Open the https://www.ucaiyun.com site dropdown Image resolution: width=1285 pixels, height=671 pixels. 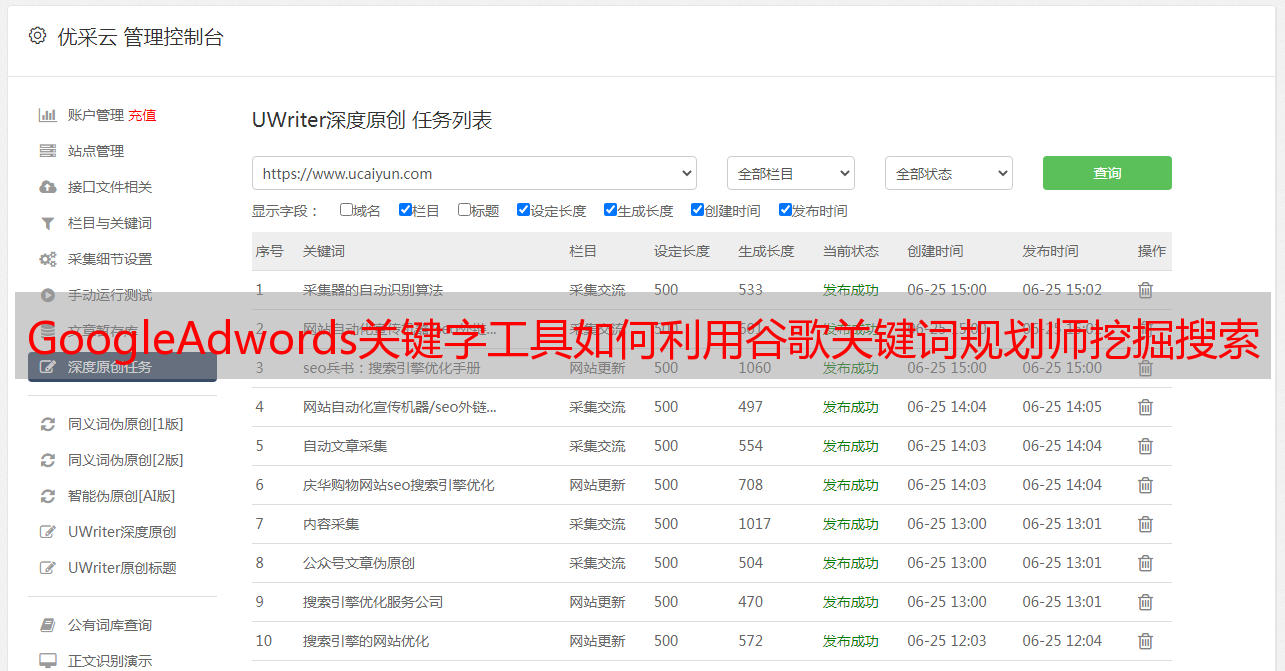pos(474,173)
